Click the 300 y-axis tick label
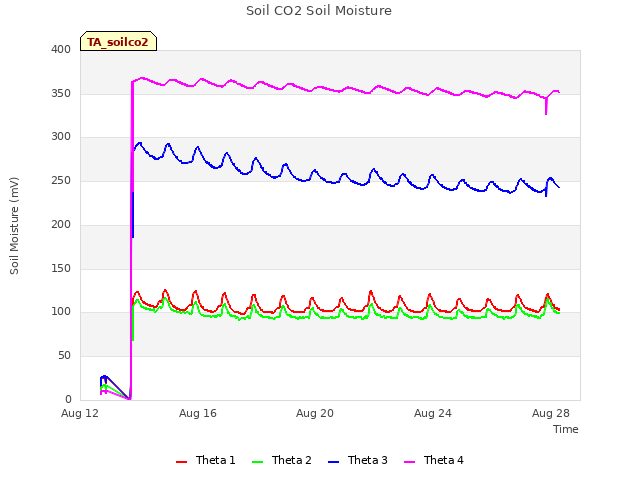 click(61, 137)
